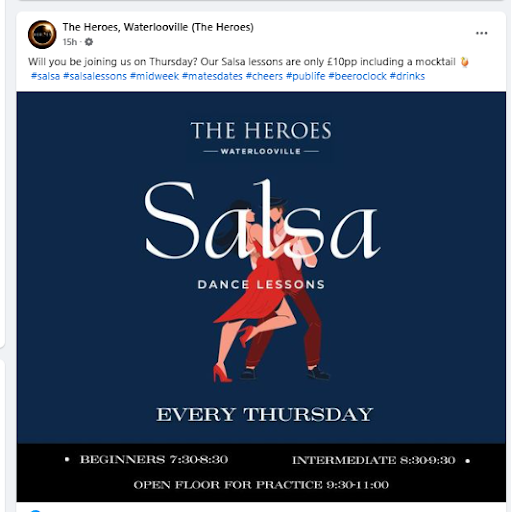The height and width of the screenshot is (512, 511).
Task: Select the #cheers hashtag
Action: 264,76
